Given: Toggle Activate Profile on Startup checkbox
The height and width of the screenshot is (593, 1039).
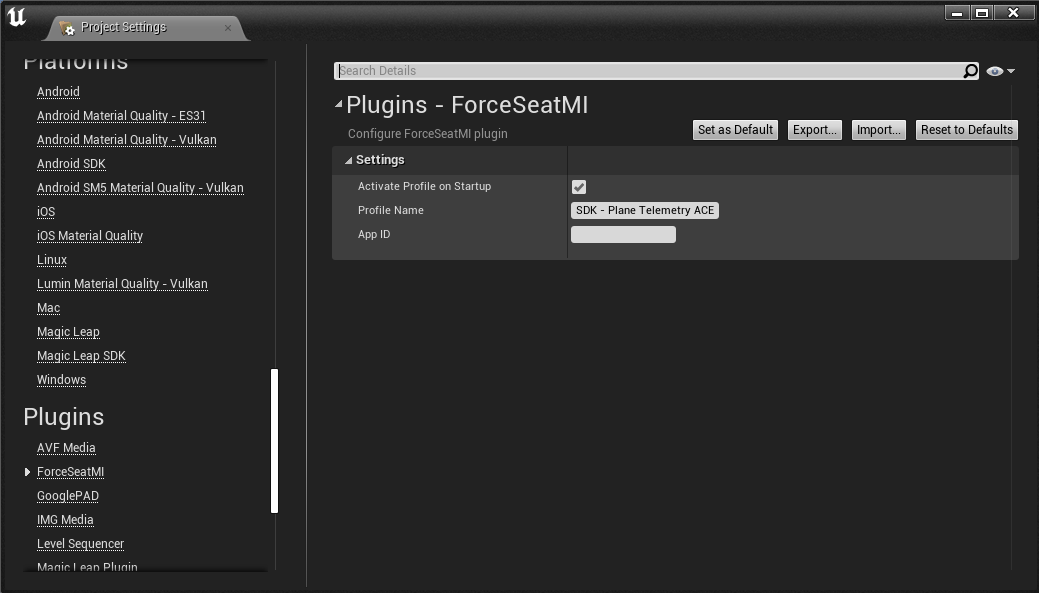Looking at the screenshot, I should (578, 187).
